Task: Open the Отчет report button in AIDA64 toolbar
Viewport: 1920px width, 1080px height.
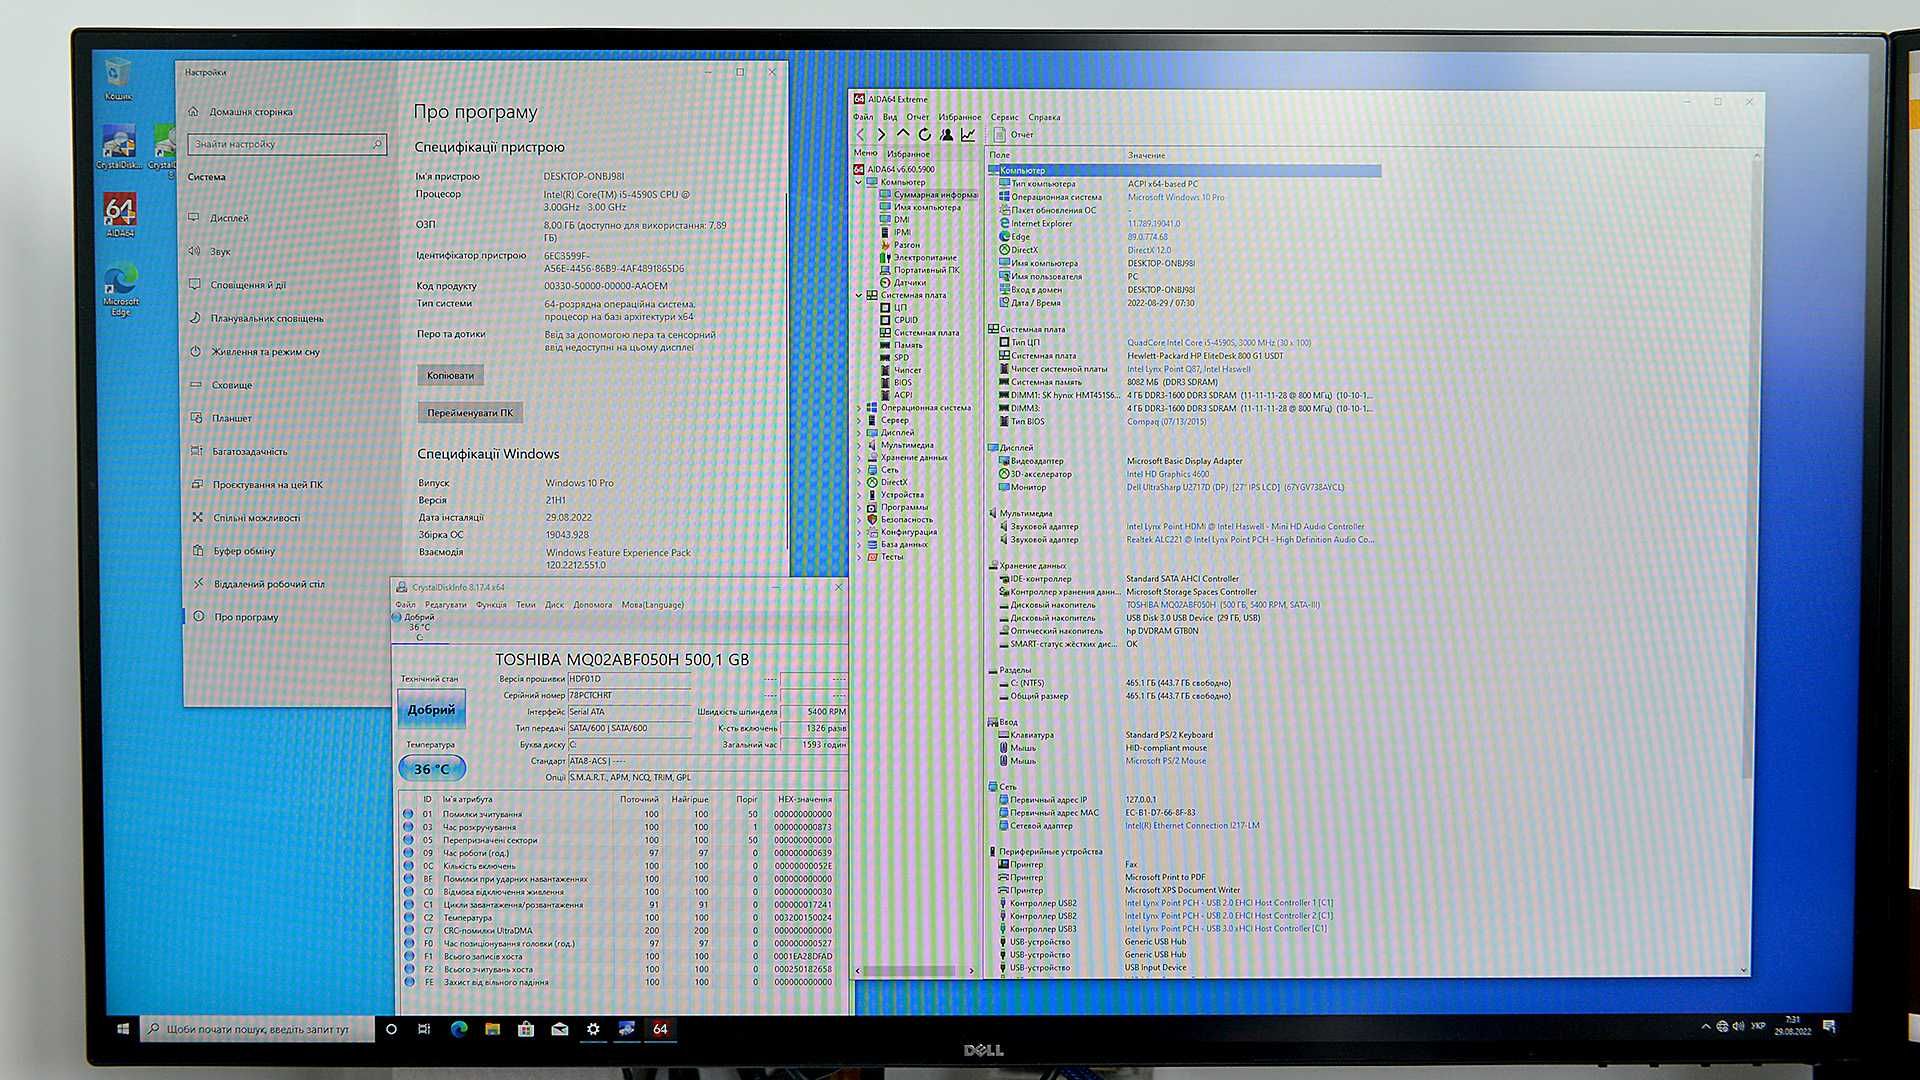Action: pyautogui.click(x=1014, y=134)
